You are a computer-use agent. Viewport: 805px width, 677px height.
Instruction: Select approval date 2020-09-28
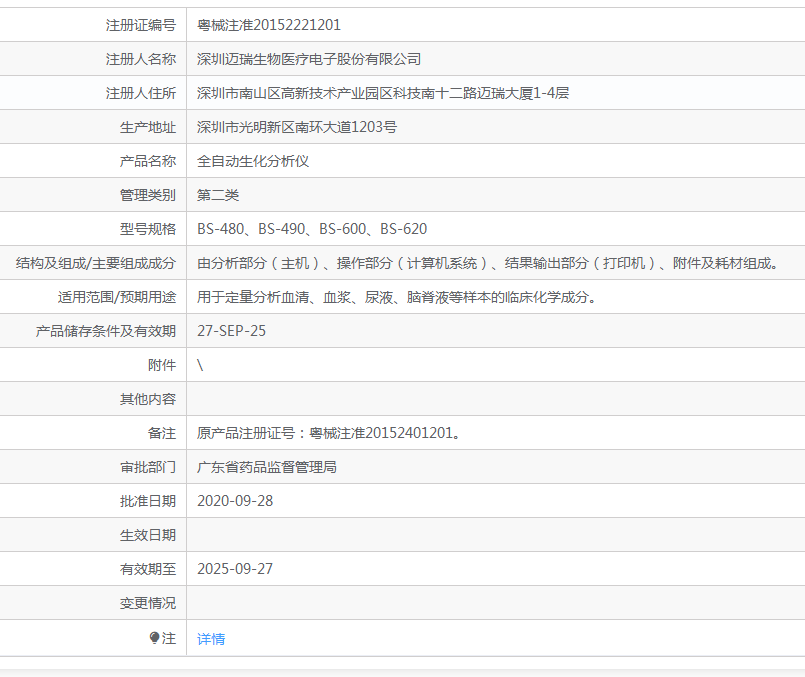pos(235,501)
